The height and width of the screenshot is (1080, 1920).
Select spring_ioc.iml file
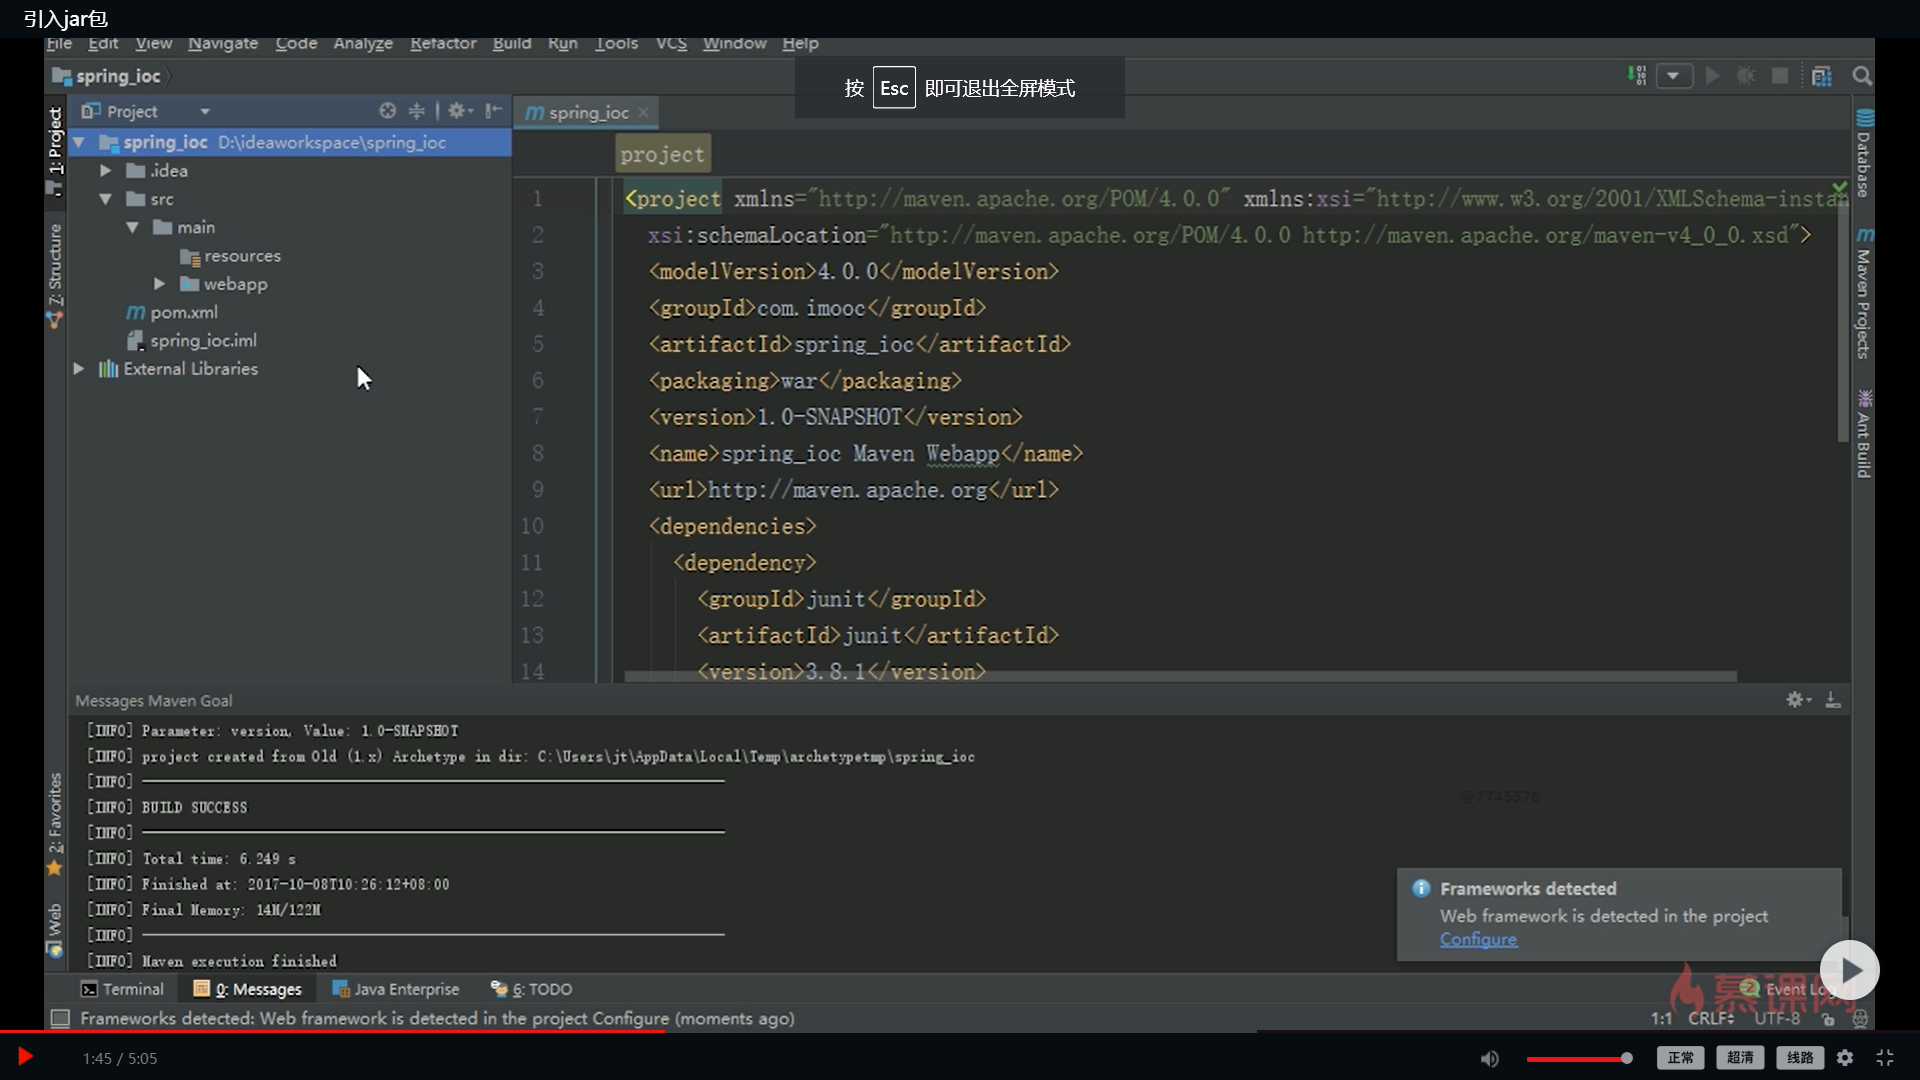(x=192, y=341)
